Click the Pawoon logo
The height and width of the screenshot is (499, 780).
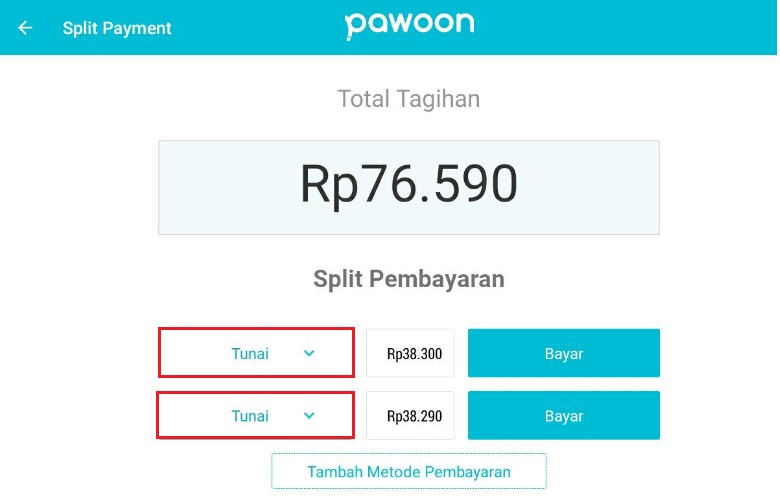coord(409,25)
